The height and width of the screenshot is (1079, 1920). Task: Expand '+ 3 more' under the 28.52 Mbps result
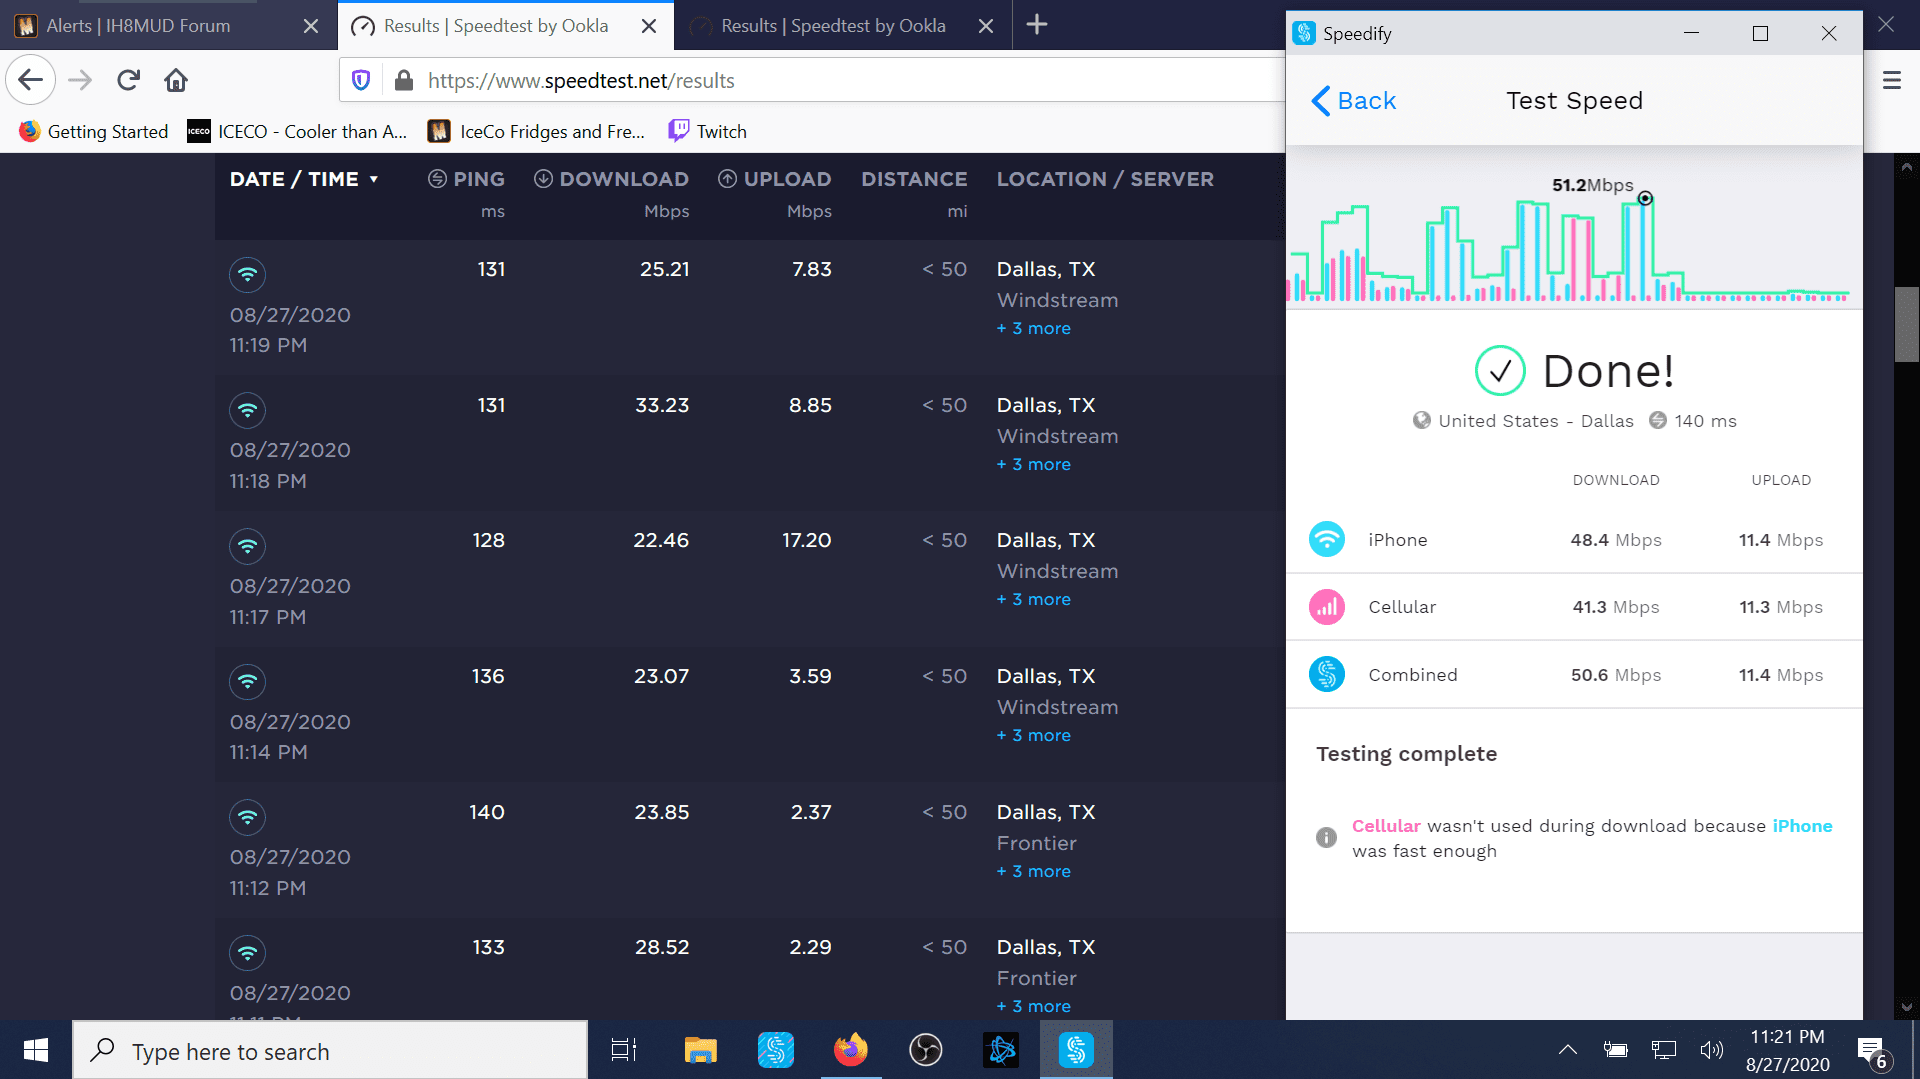point(1033,1006)
